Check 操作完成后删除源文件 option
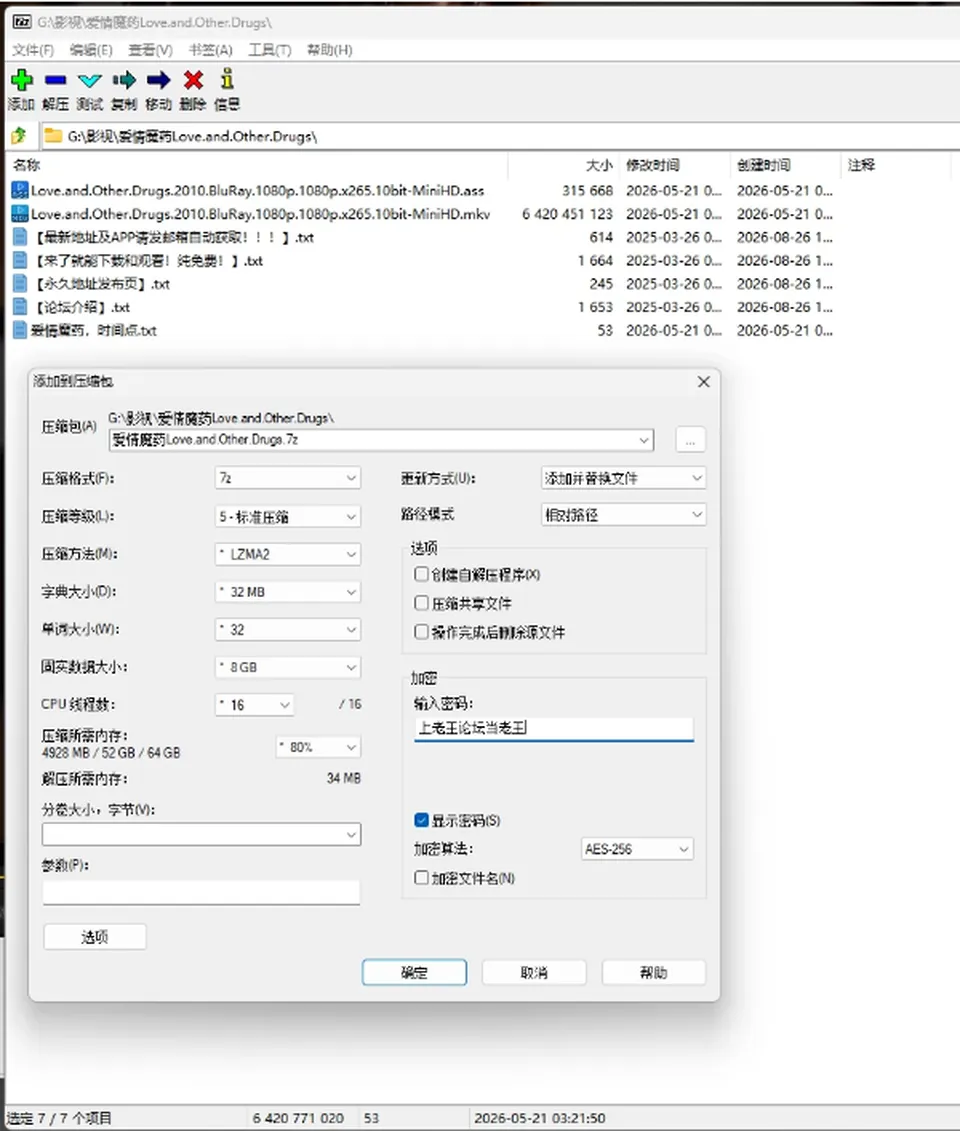The height and width of the screenshot is (1131, 960). tap(421, 632)
